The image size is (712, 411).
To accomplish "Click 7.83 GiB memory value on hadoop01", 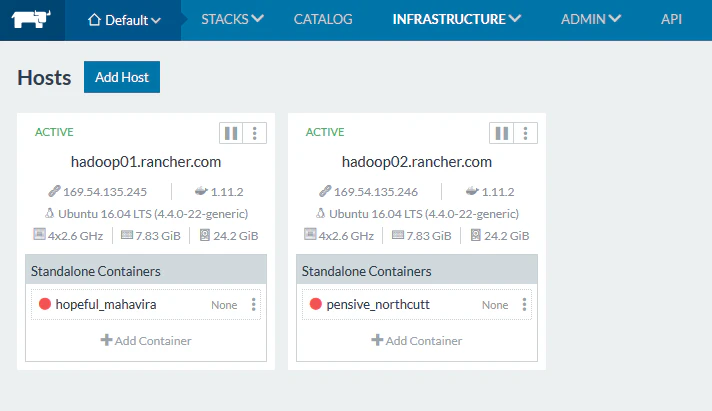I will point(158,236).
